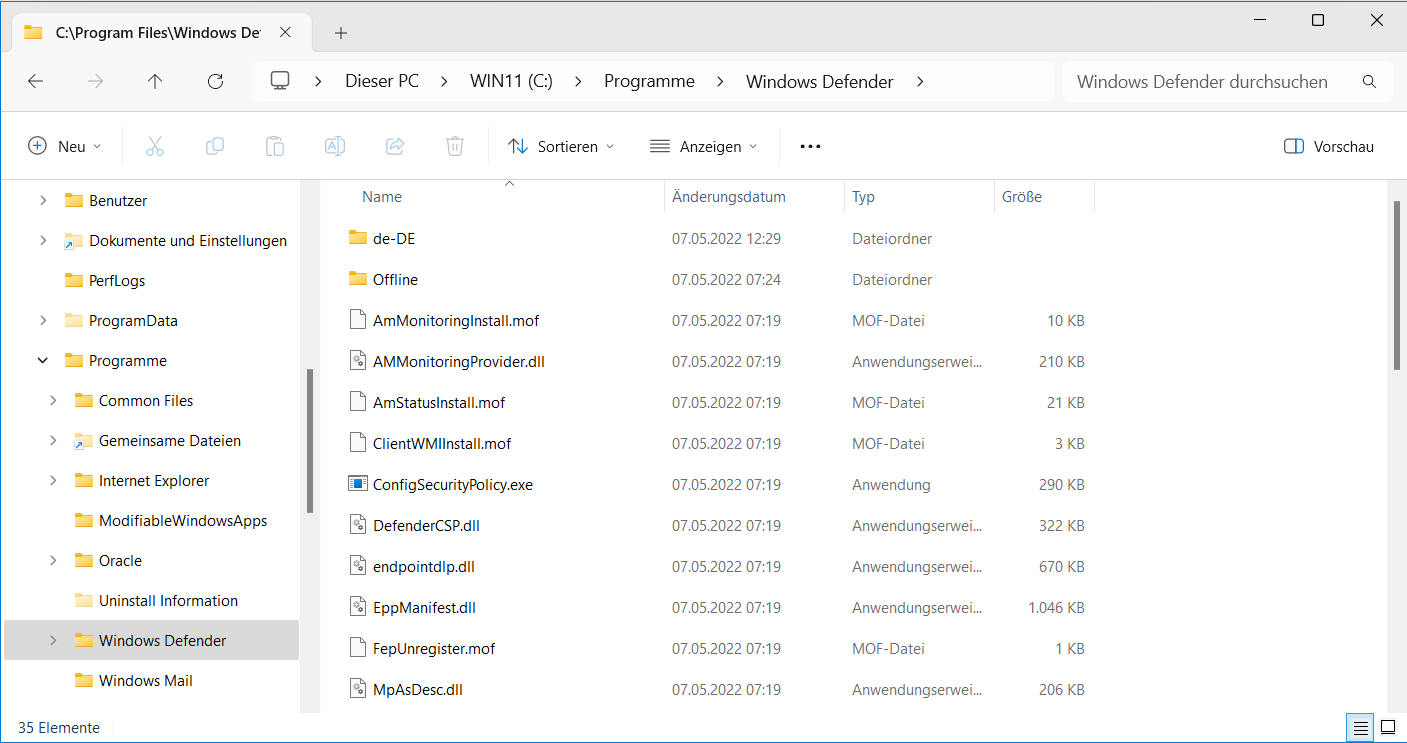Click the rename icon in toolbar
The image size is (1407, 743).
335,147
